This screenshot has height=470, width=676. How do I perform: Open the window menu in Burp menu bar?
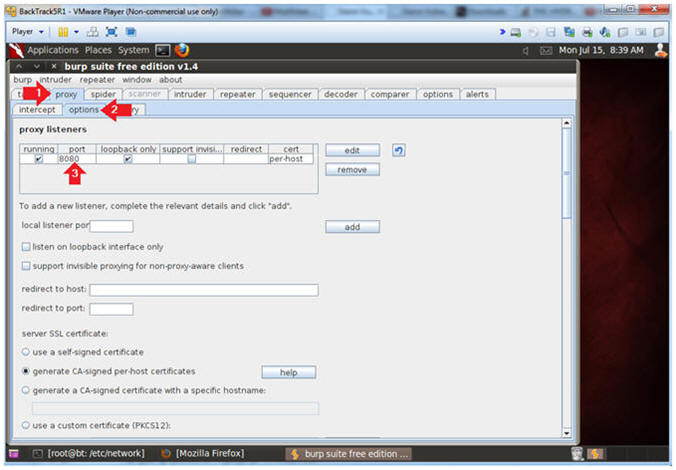click(137, 80)
